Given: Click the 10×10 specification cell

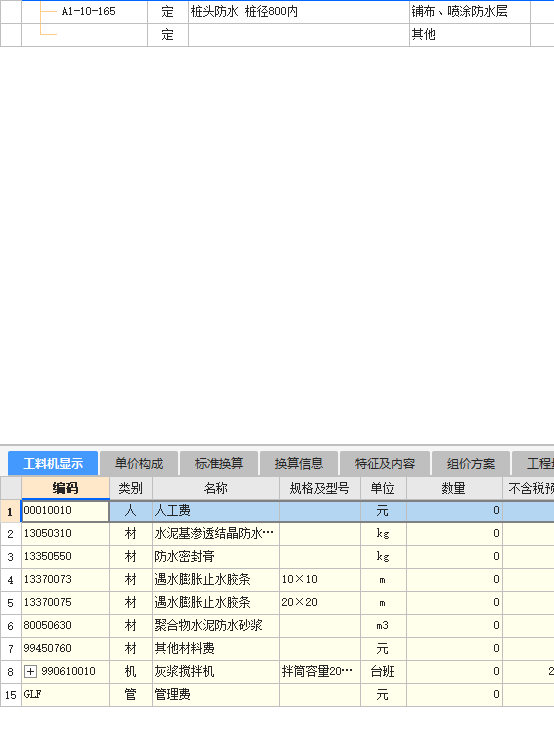Looking at the screenshot, I should [320, 580].
